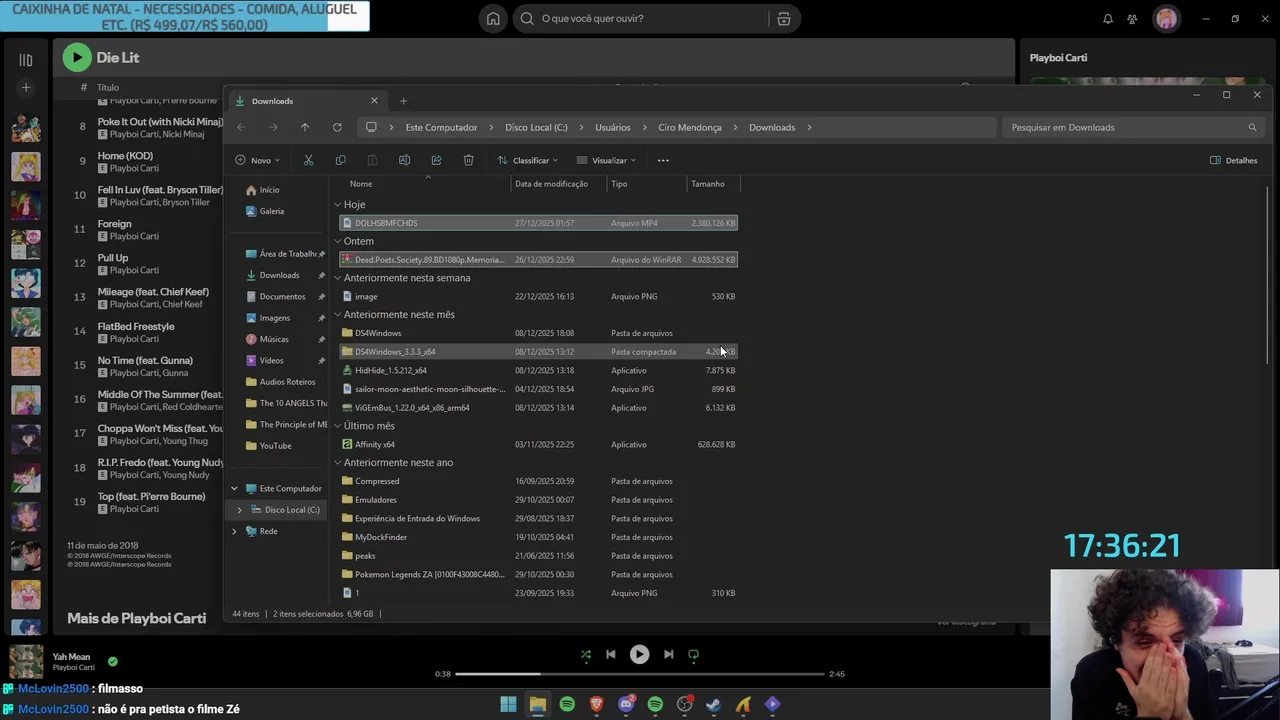The height and width of the screenshot is (720, 1280).
Task: Sort by the Nome column header
Action: click(x=361, y=184)
